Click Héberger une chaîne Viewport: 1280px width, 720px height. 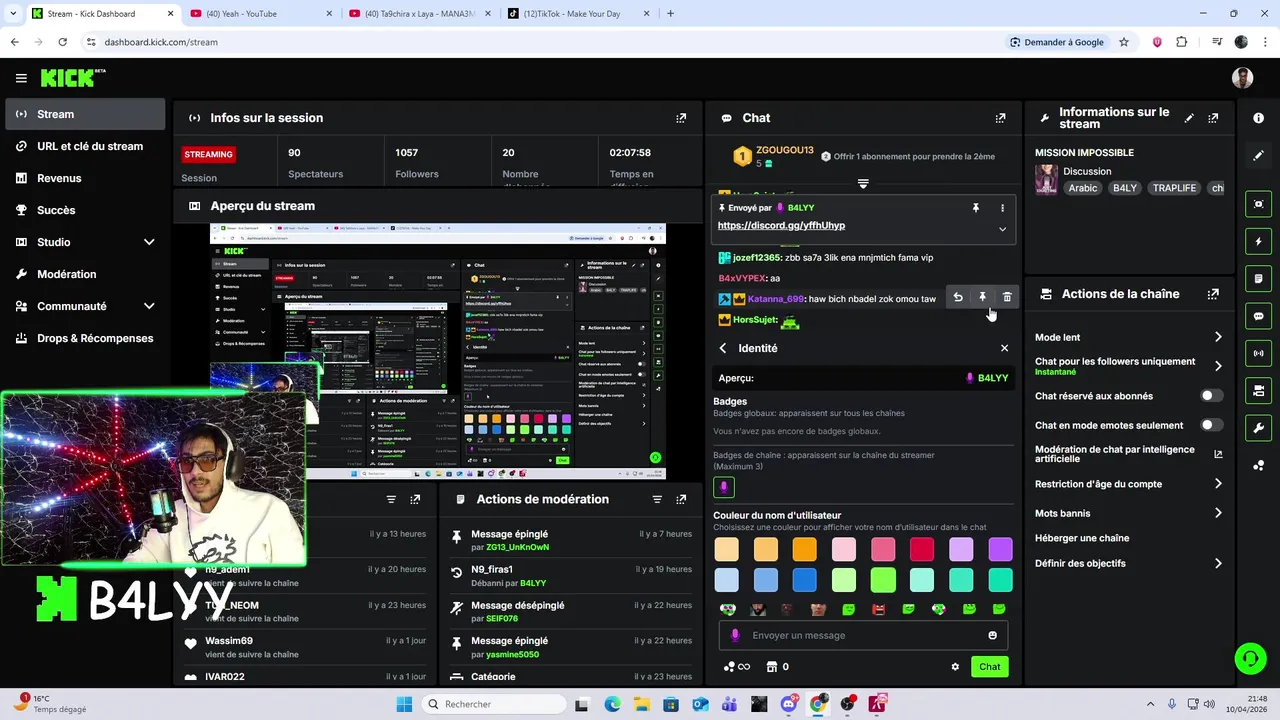pos(1082,538)
